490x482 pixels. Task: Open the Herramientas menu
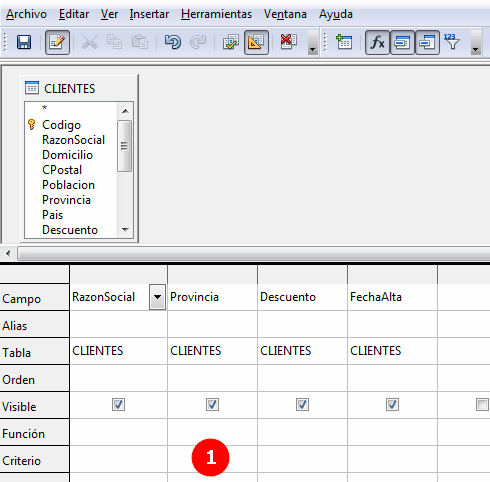point(216,14)
